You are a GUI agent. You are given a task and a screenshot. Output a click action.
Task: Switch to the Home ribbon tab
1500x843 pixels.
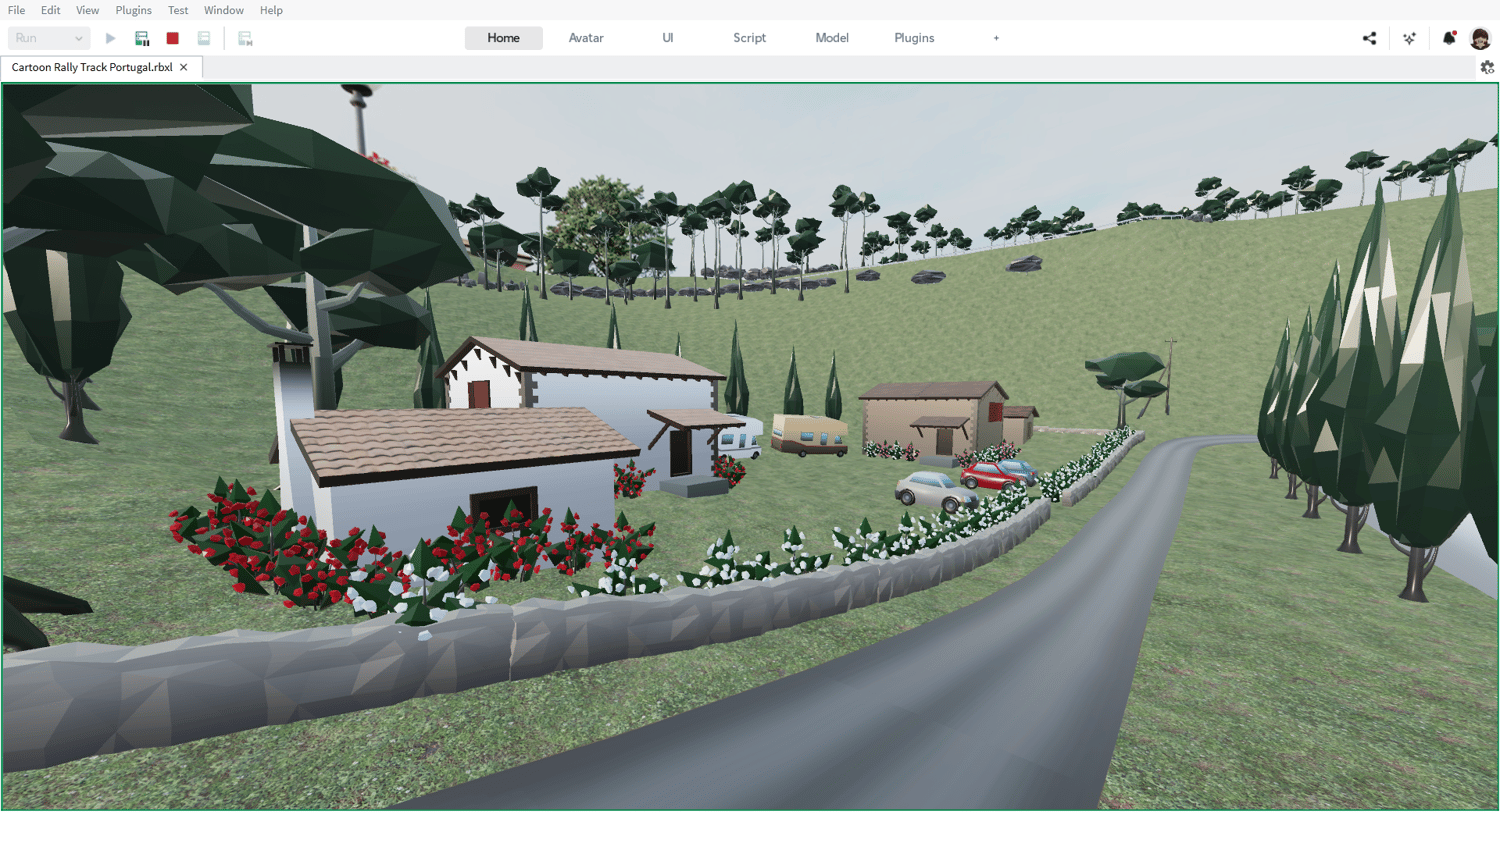504,38
